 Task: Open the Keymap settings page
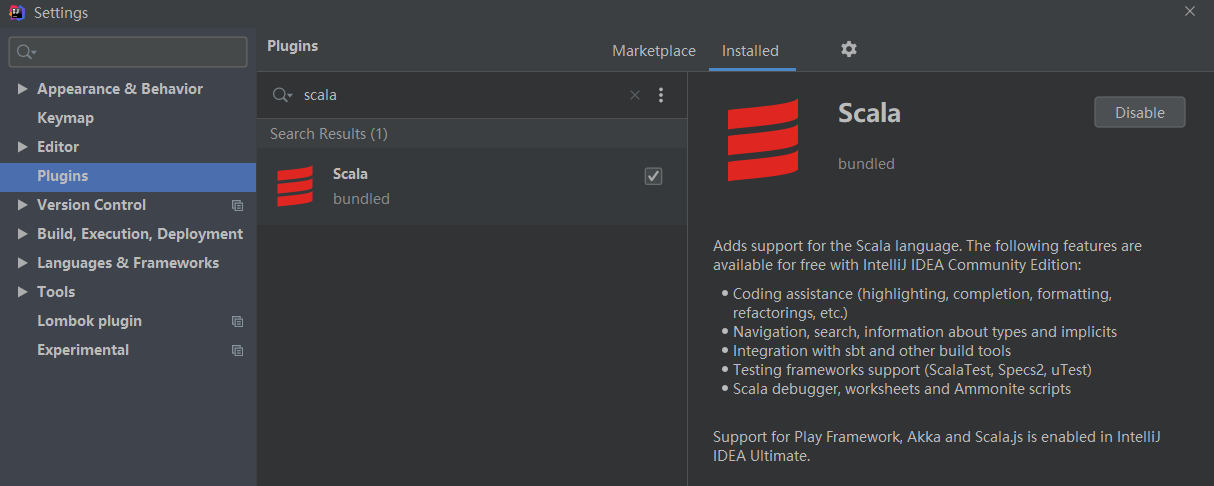click(x=65, y=118)
